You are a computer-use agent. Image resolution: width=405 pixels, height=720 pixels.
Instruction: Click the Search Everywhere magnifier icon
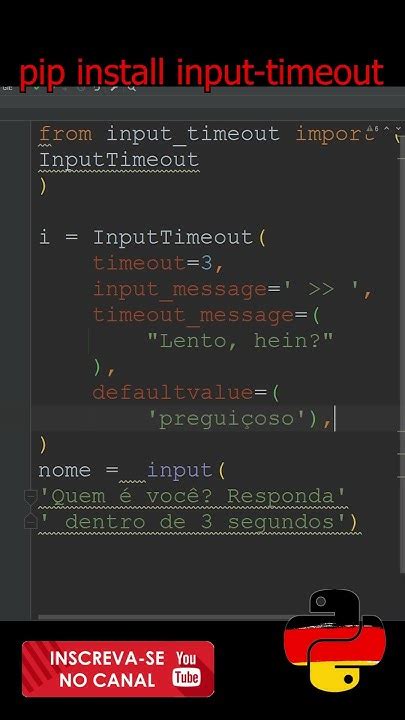131,87
